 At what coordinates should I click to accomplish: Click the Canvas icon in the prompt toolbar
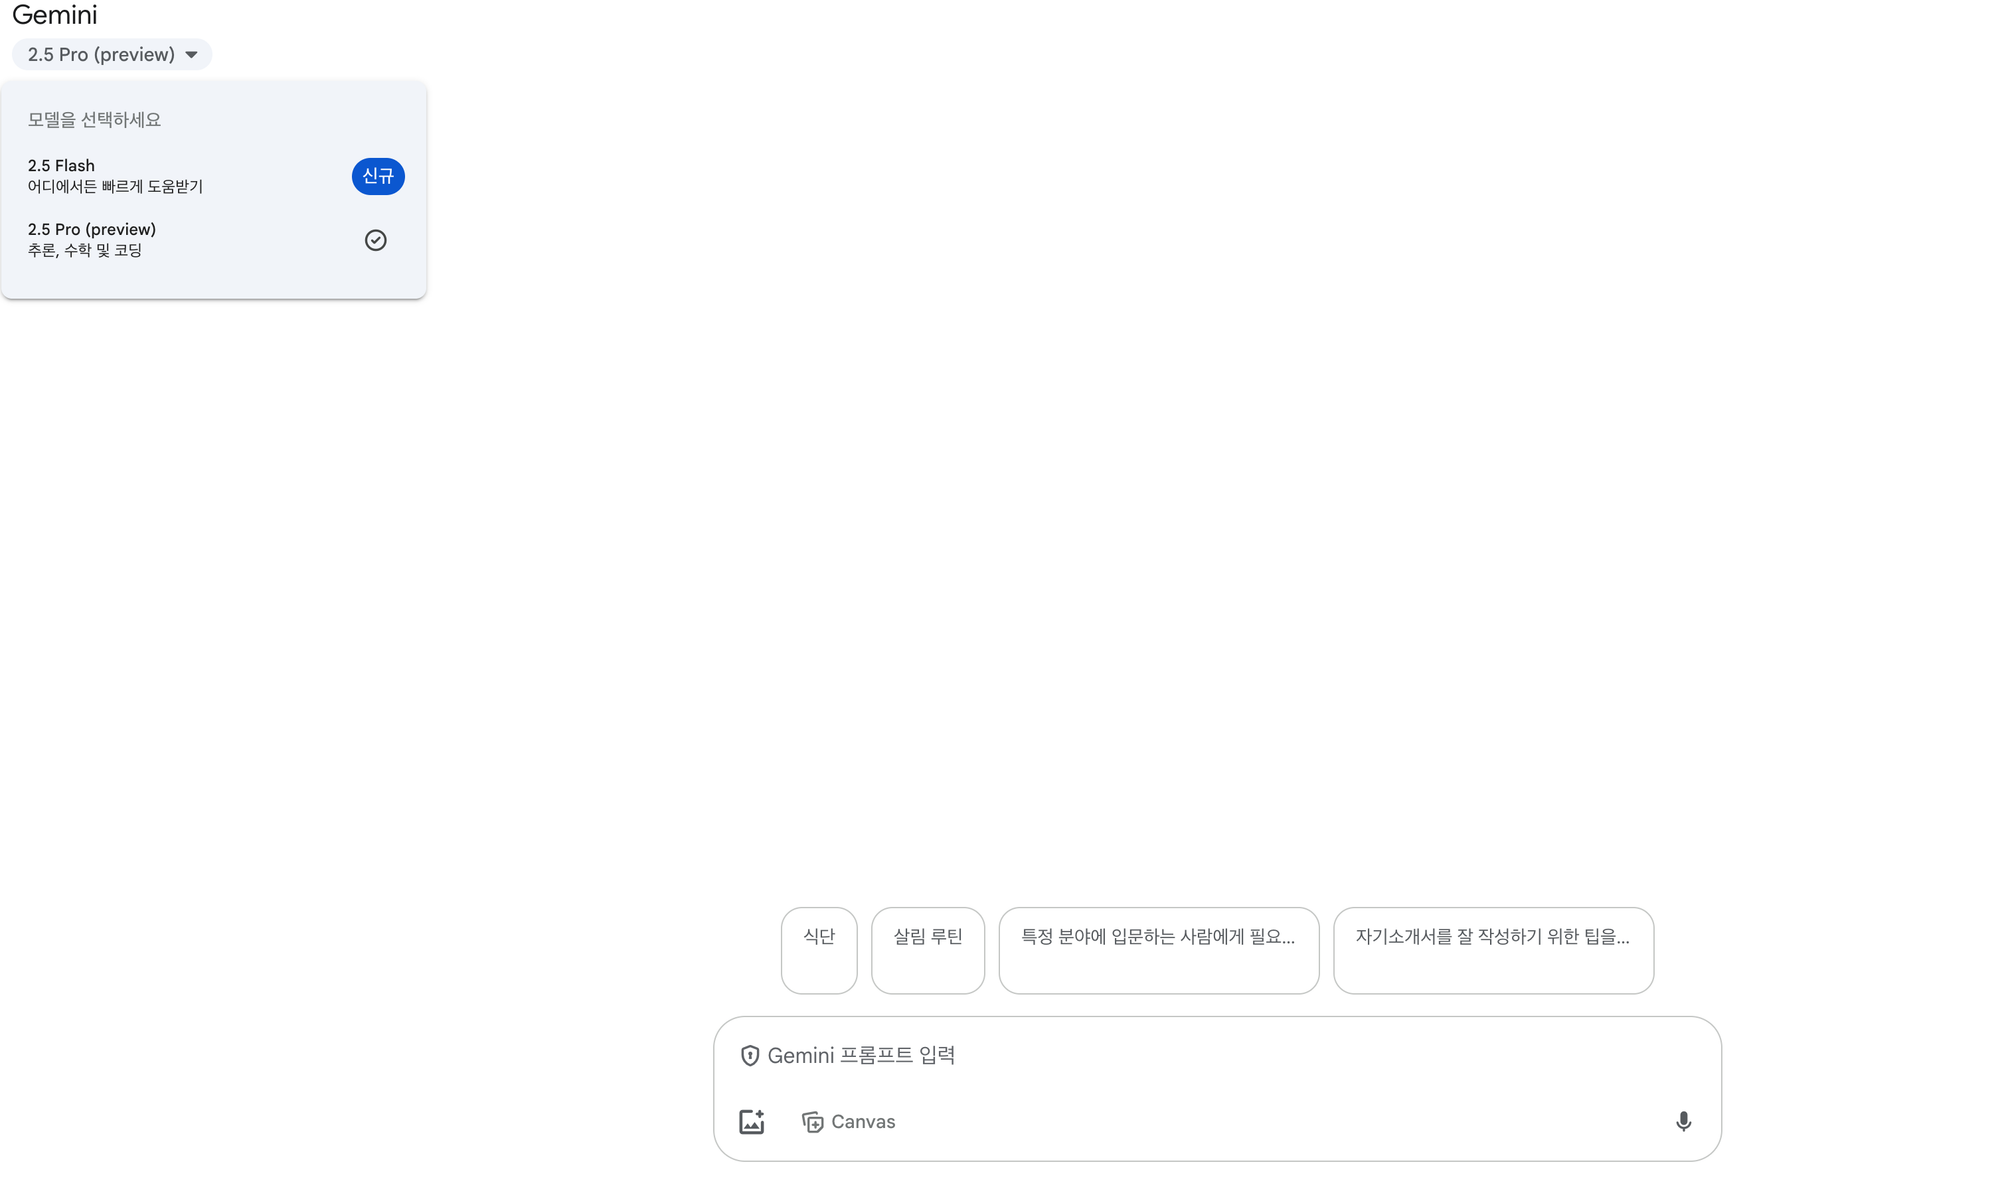(x=813, y=1122)
